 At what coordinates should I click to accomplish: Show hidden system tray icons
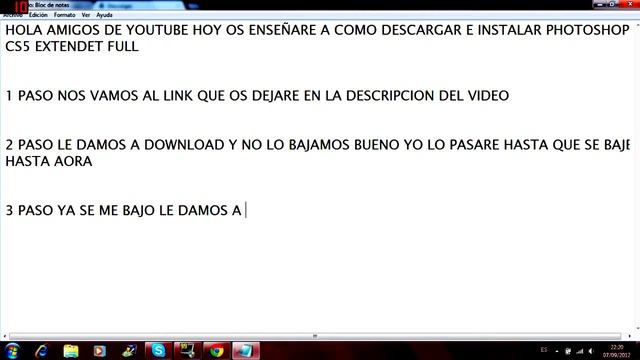557,351
